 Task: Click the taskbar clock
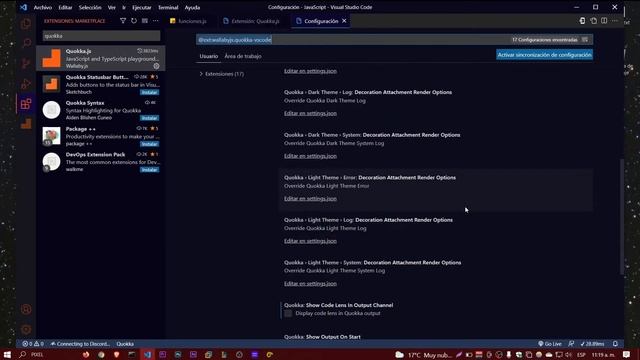pos(603,355)
